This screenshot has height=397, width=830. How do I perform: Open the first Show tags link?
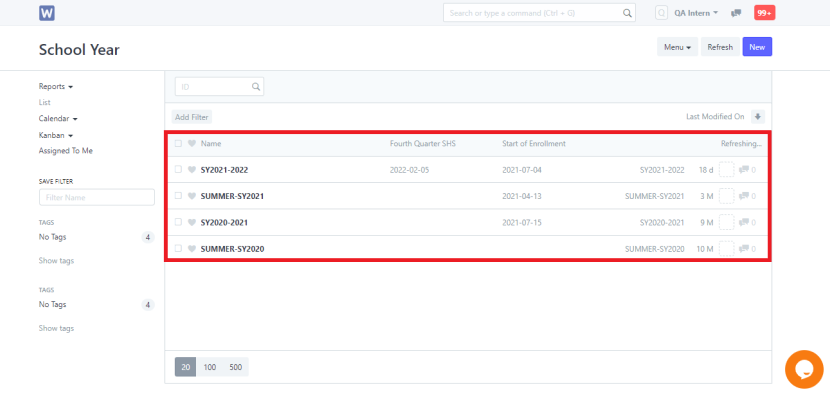(x=56, y=261)
